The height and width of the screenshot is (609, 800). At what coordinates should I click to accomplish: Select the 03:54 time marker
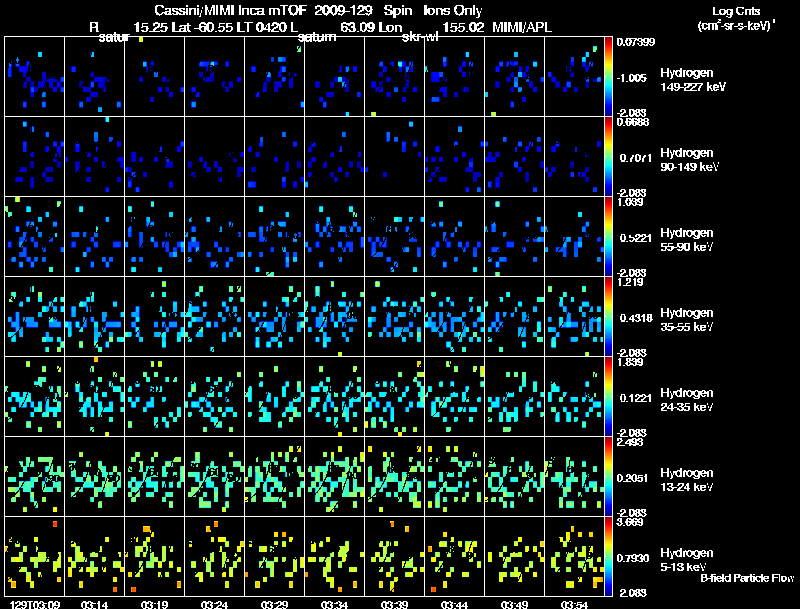click(575, 603)
